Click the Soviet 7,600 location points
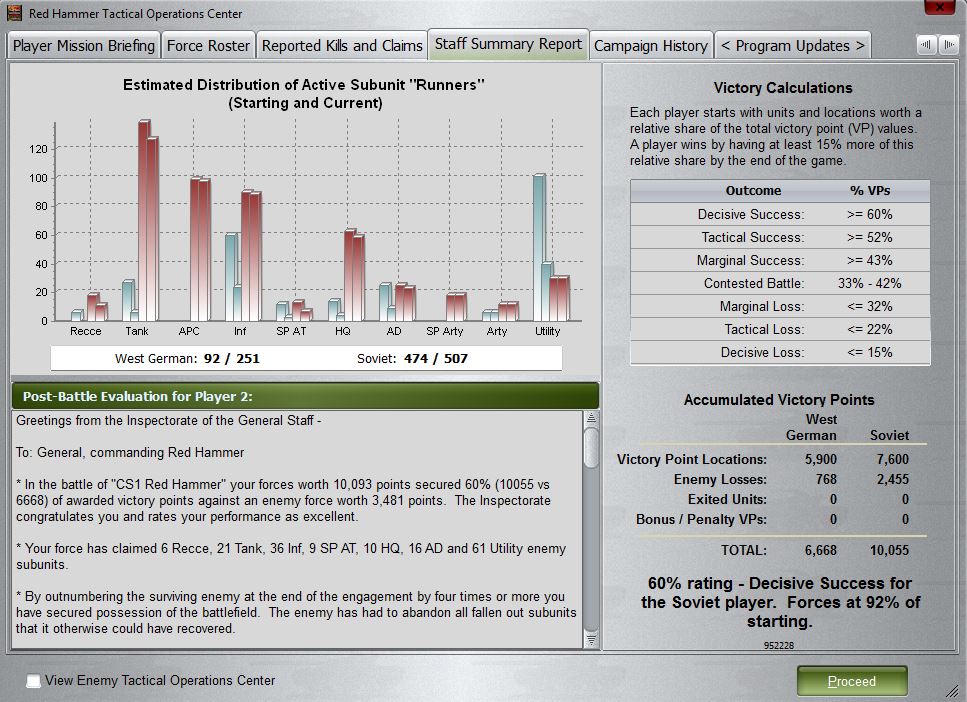Screen dimensions: 967x702 tap(892, 459)
